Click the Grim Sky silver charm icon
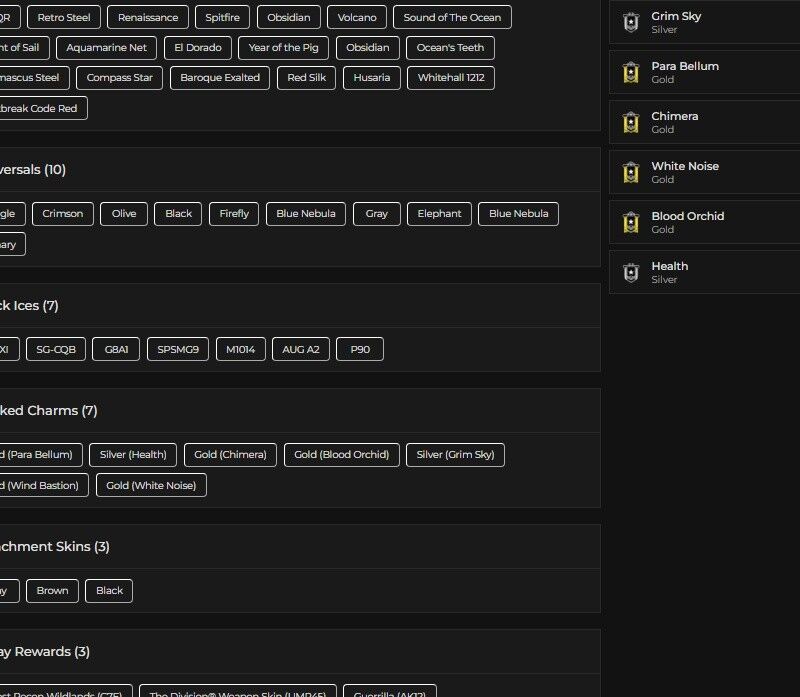This screenshot has height=697, width=800. 630,23
